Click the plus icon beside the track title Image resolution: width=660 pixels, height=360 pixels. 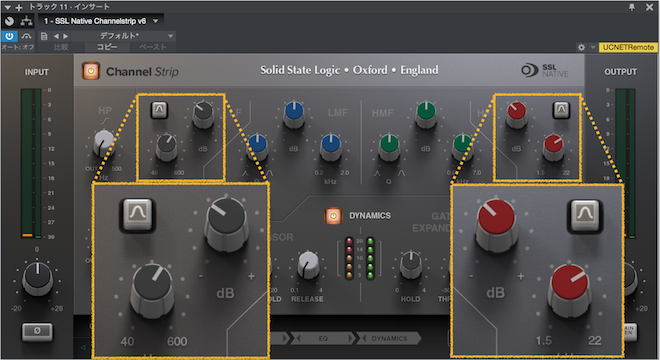tap(19, 7)
